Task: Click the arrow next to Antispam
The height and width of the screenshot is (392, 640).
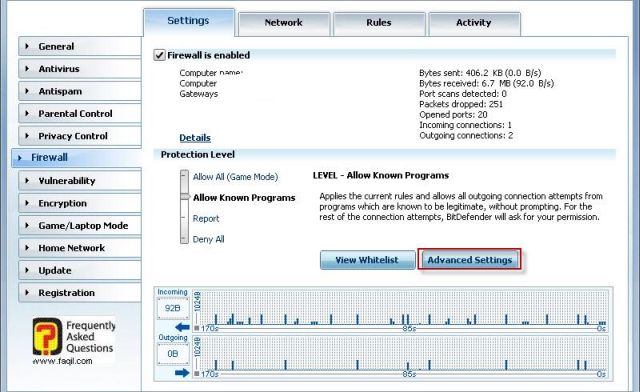Action: coord(27,91)
